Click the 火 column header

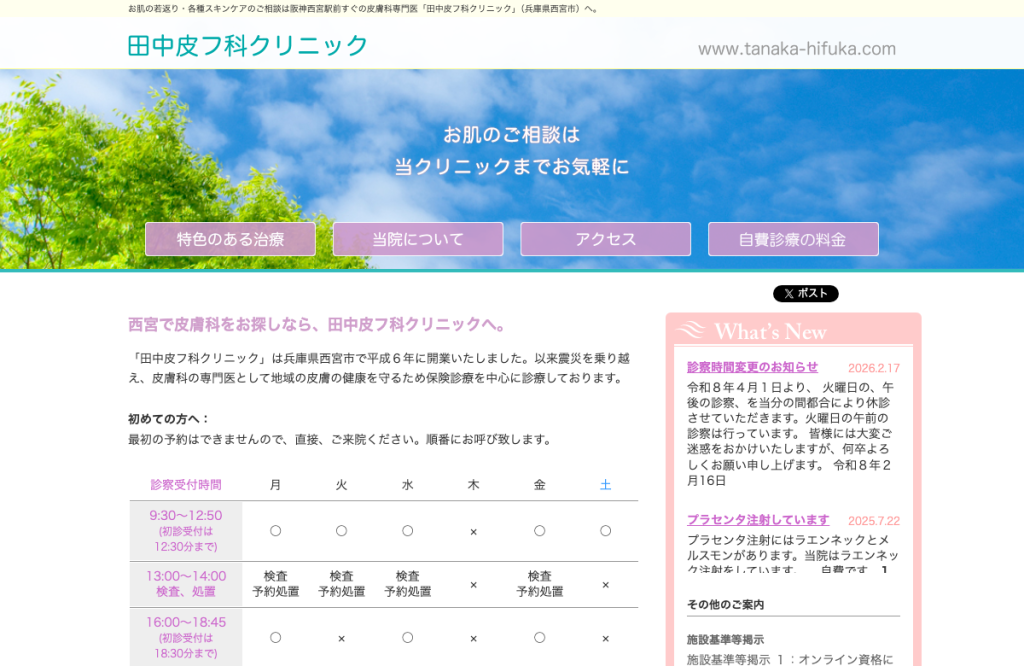[x=342, y=484]
